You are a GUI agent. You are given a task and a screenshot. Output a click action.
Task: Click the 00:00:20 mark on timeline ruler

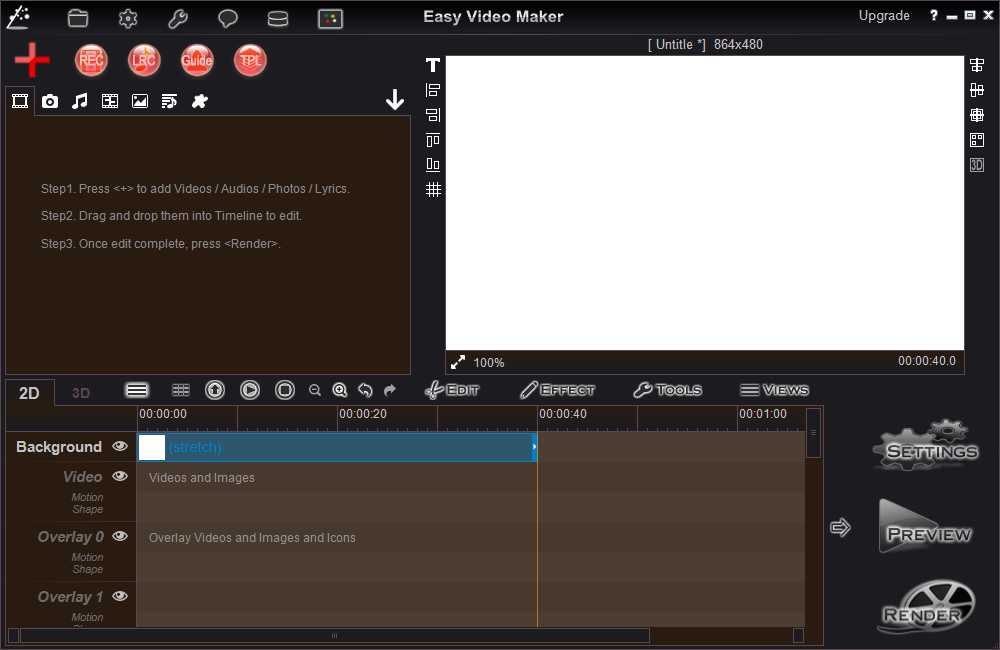tap(362, 414)
